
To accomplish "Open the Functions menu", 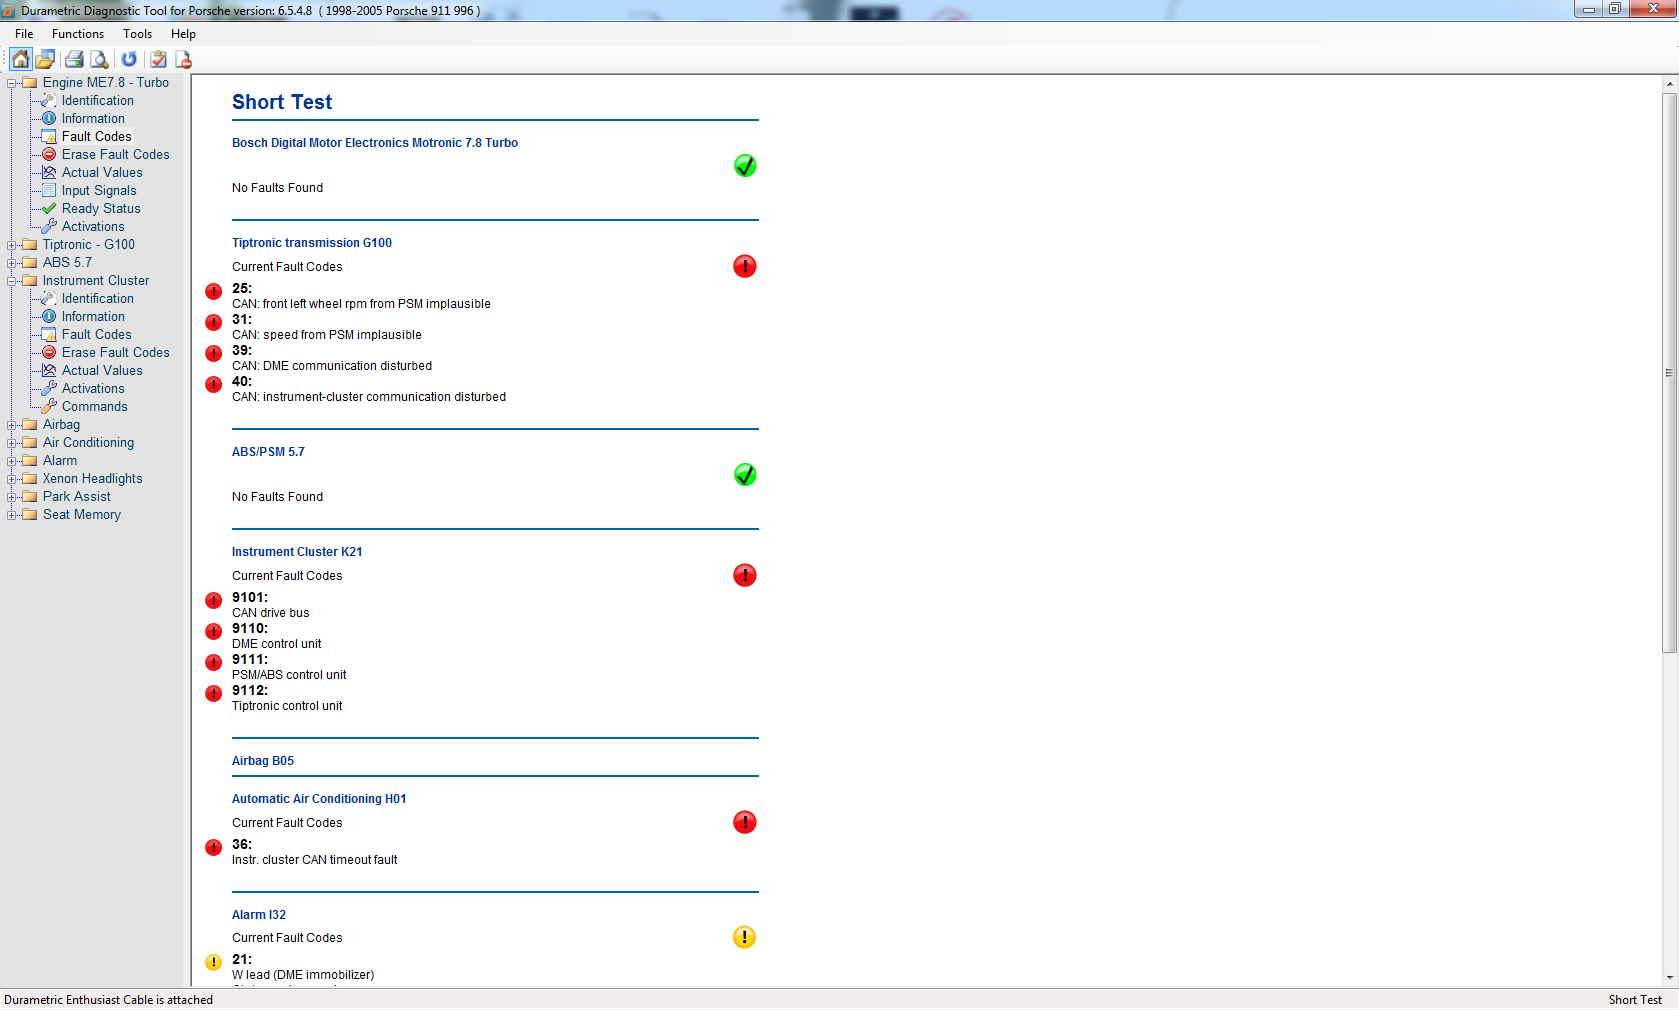I will coord(78,34).
